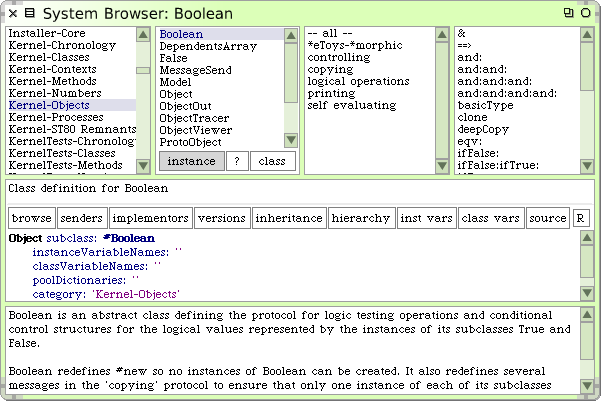601x401 pixels.
Task: Show class comment with the ? button
Action: [237, 161]
